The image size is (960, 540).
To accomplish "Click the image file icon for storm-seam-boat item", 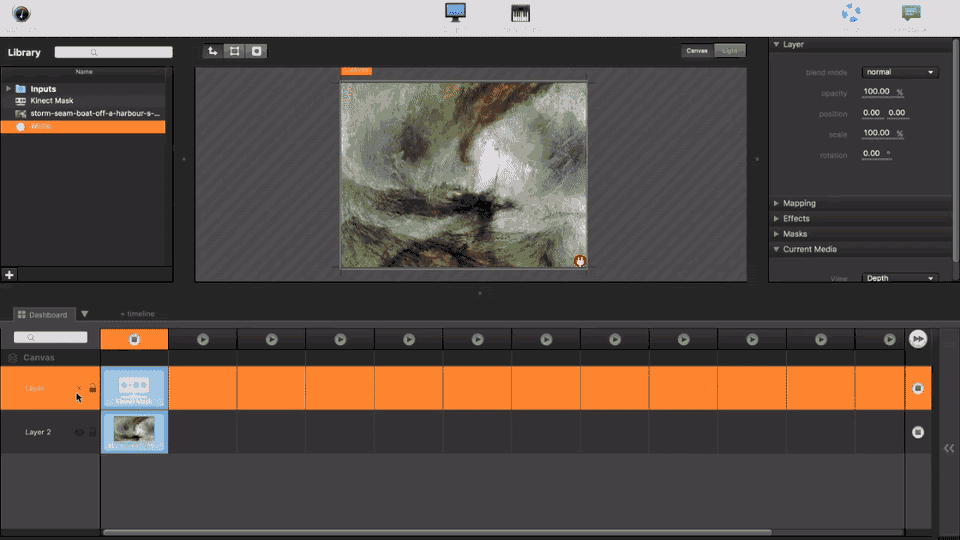I will click(20, 113).
